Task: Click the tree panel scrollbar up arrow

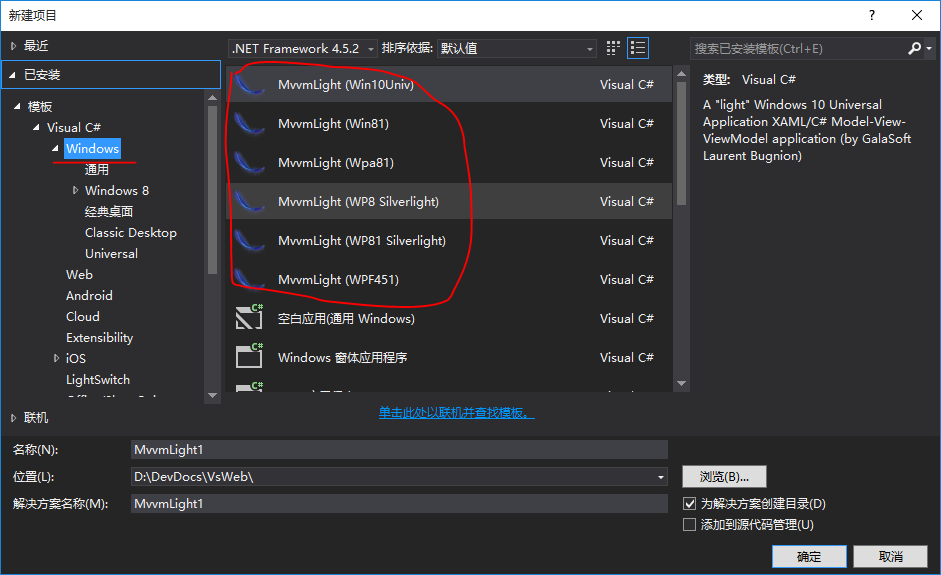Action: [x=212, y=97]
